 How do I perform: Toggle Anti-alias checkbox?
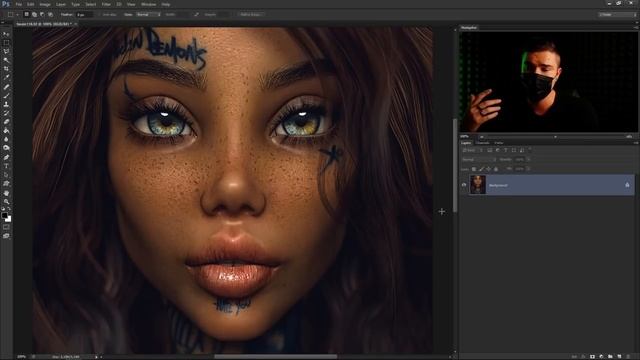coord(100,14)
